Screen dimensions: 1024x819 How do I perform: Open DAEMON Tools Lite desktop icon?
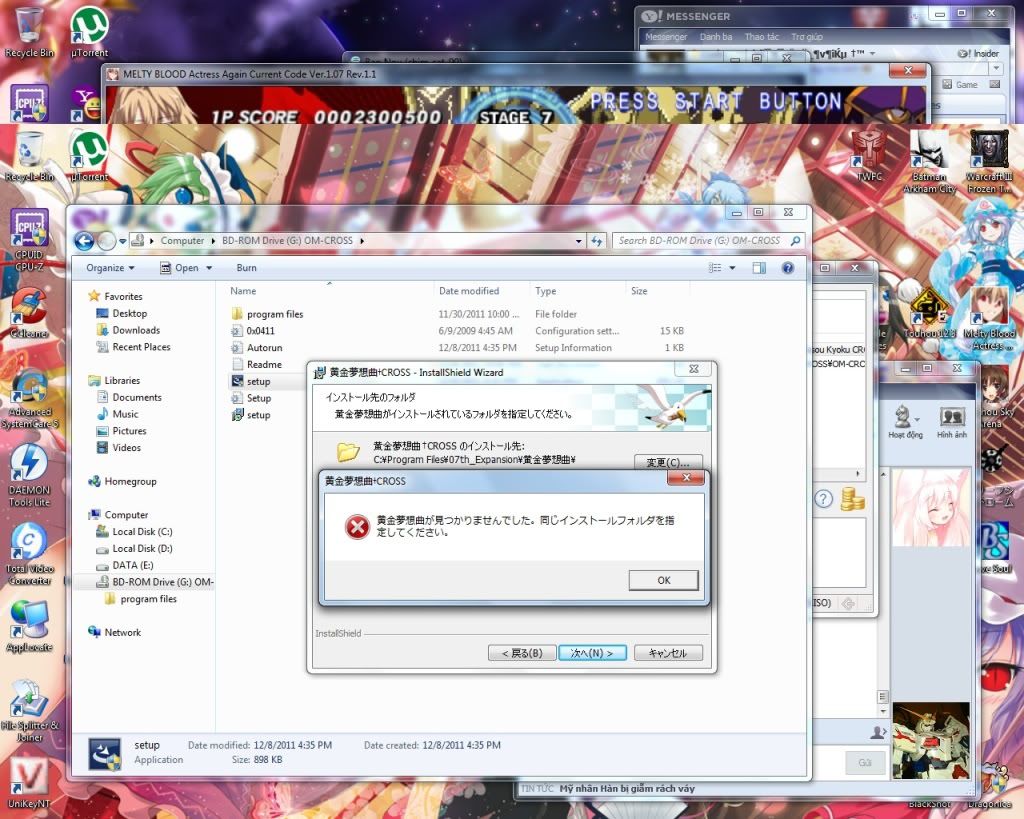point(29,475)
